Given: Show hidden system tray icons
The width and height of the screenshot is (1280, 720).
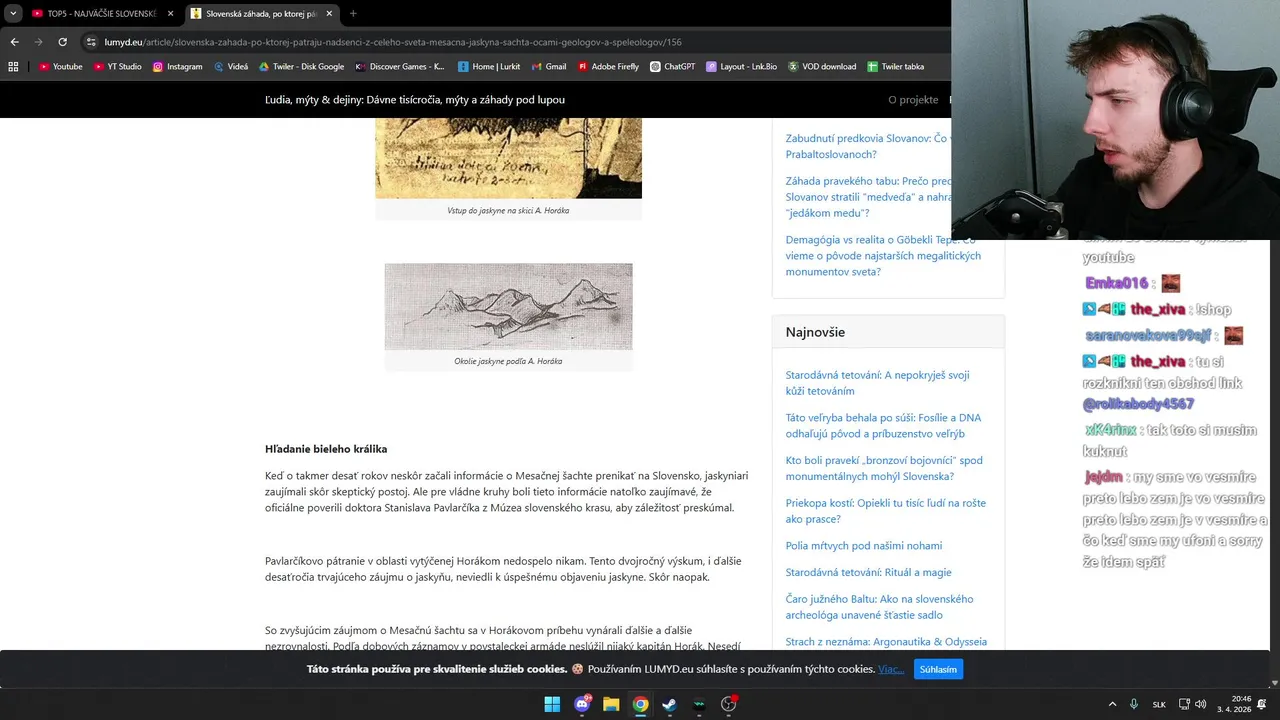Looking at the screenshot, I should point(1112,704).
